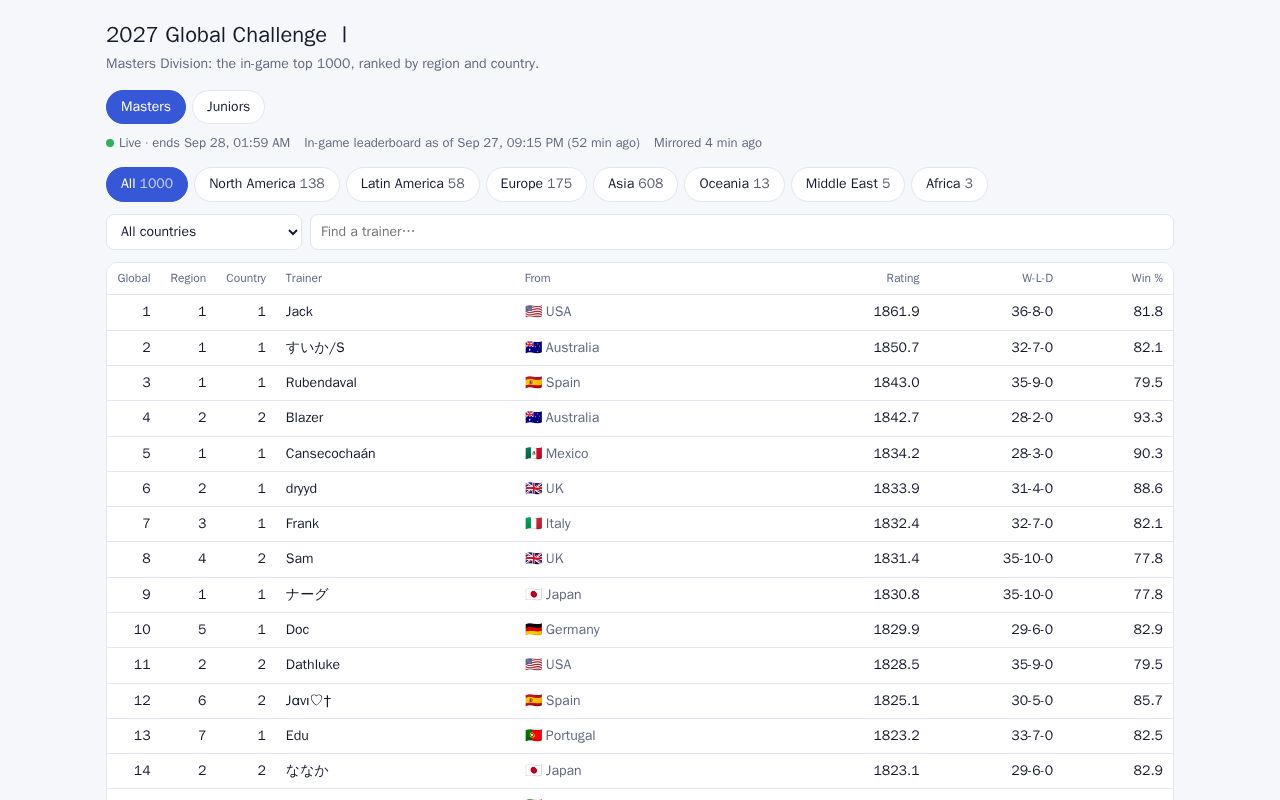Switch to the Juniors division
This screenshot has width=1280, height=800.
pos(228,107)
